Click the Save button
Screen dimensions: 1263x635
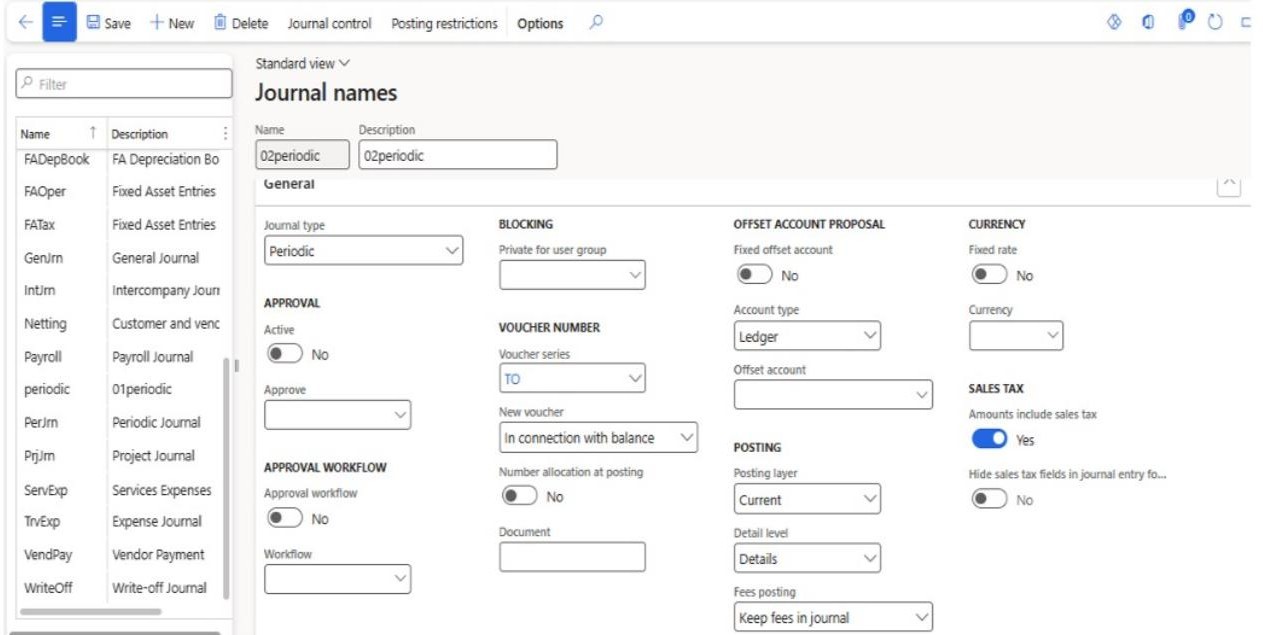108,23
